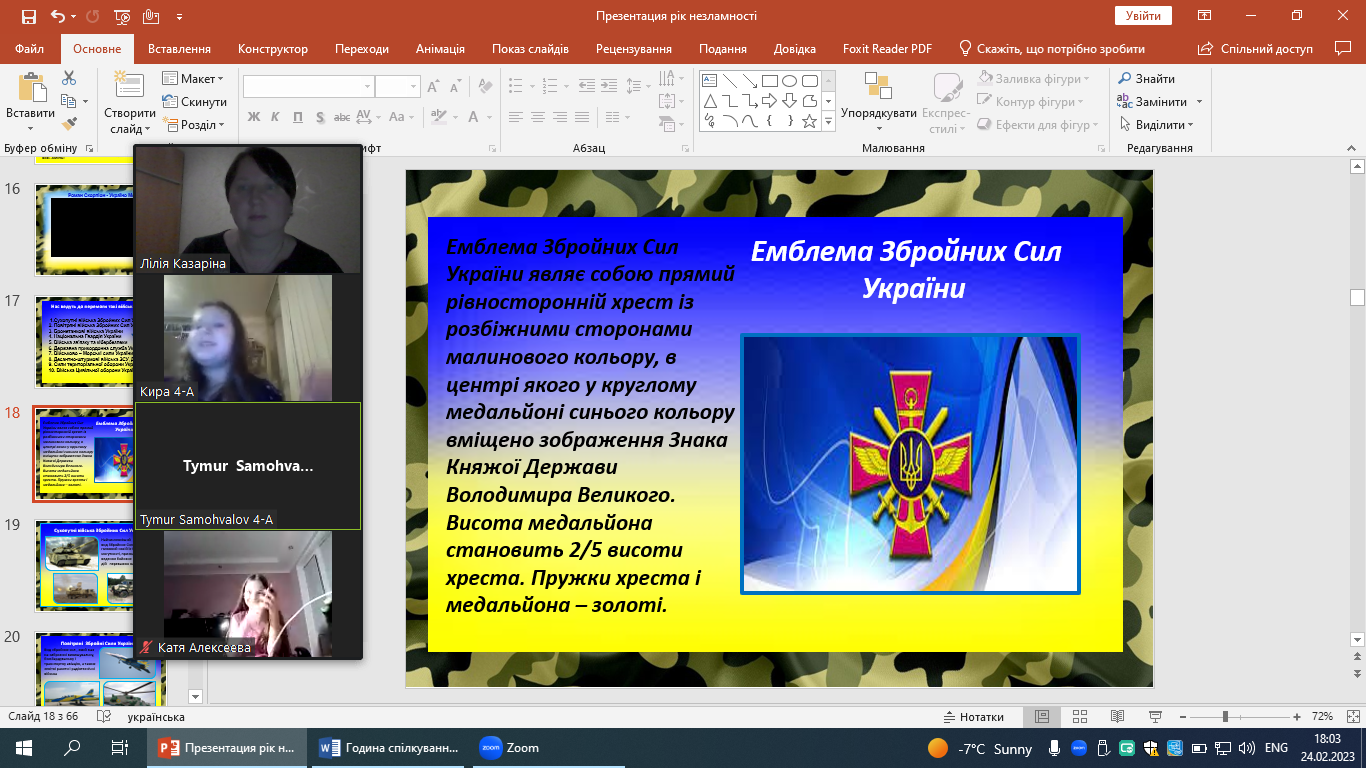Switch to the Показ слайдів tab
The image size is (1366, 768).
[530, 49]
